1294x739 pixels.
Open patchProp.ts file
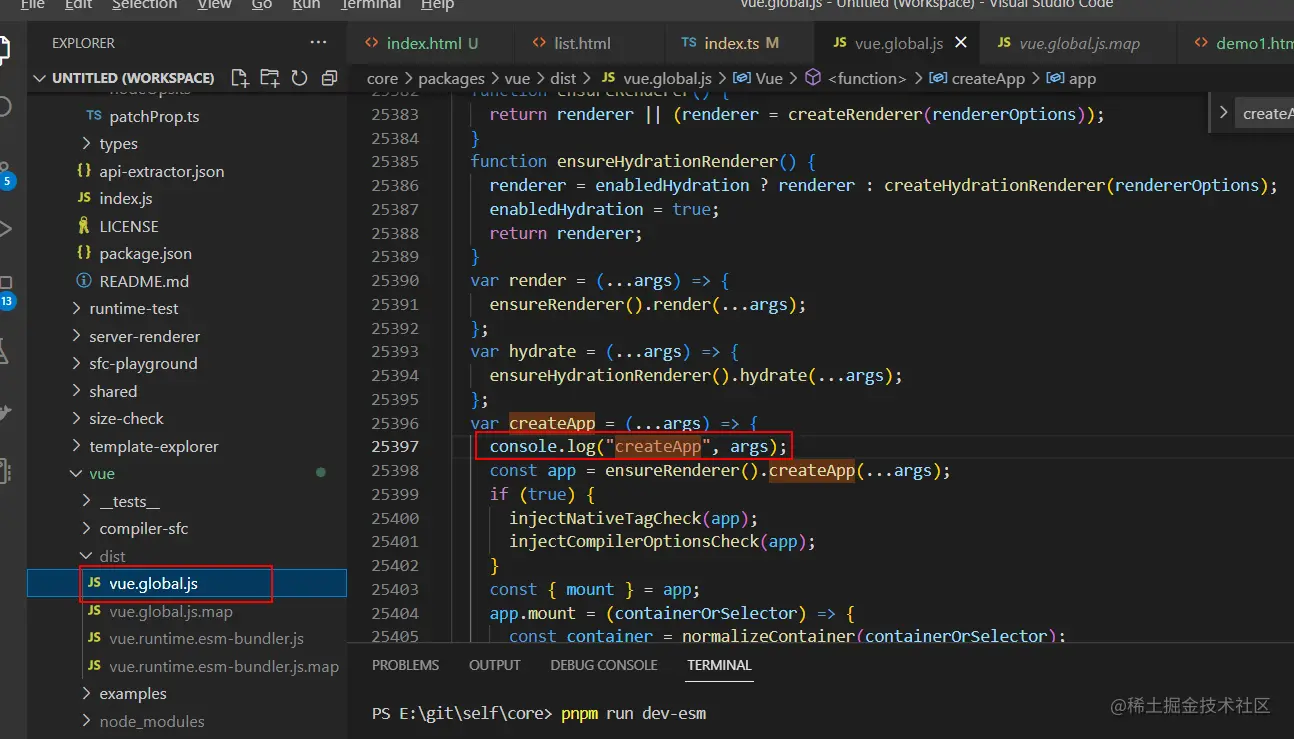(x=154, y=116)
